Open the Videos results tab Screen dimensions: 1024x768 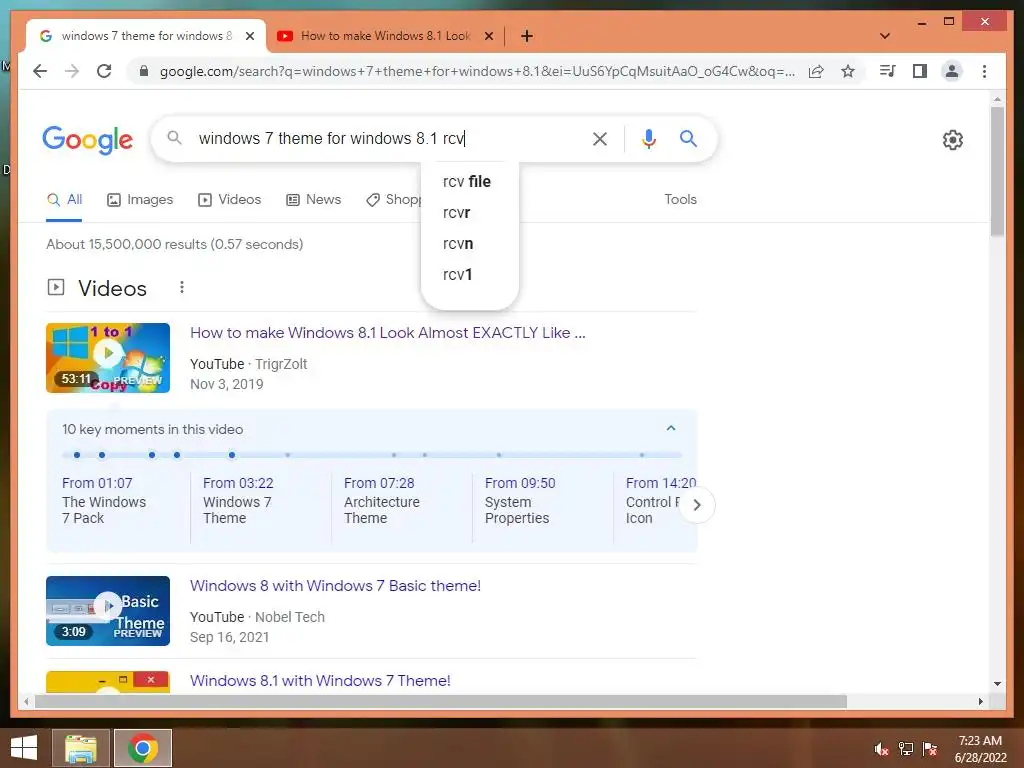point(229,200)
